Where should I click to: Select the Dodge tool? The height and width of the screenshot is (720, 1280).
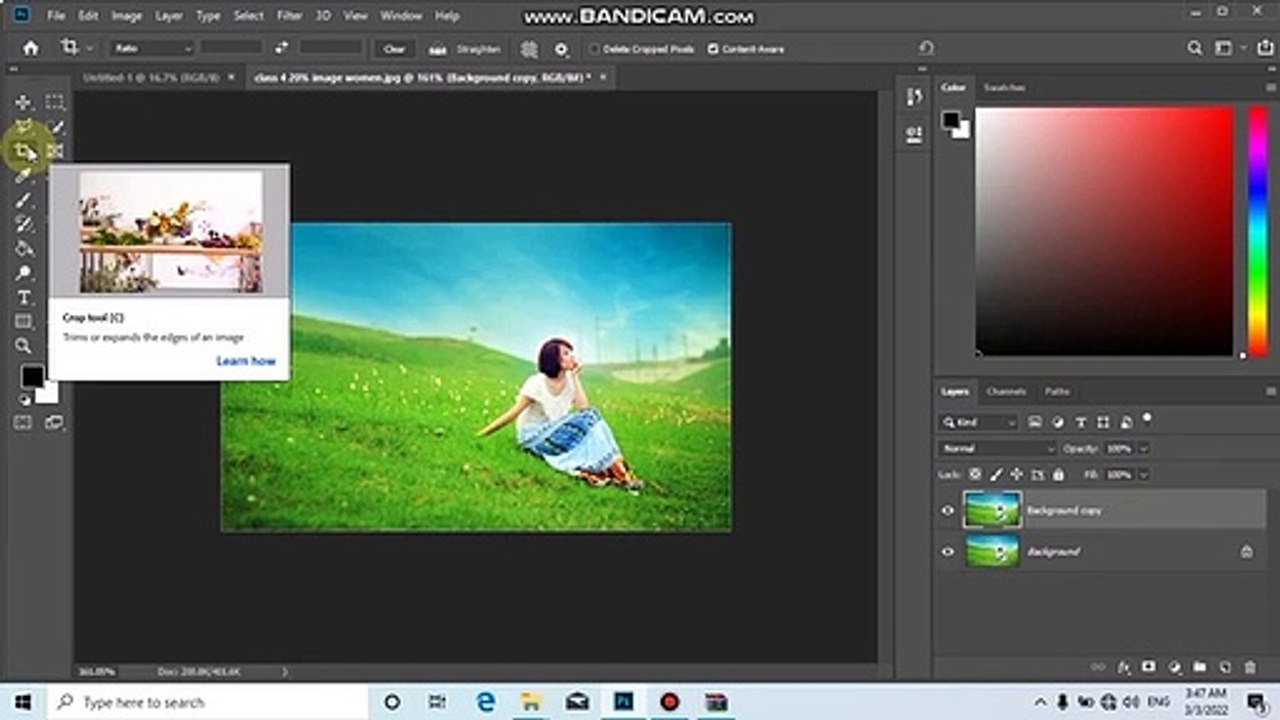pos(23,273)
